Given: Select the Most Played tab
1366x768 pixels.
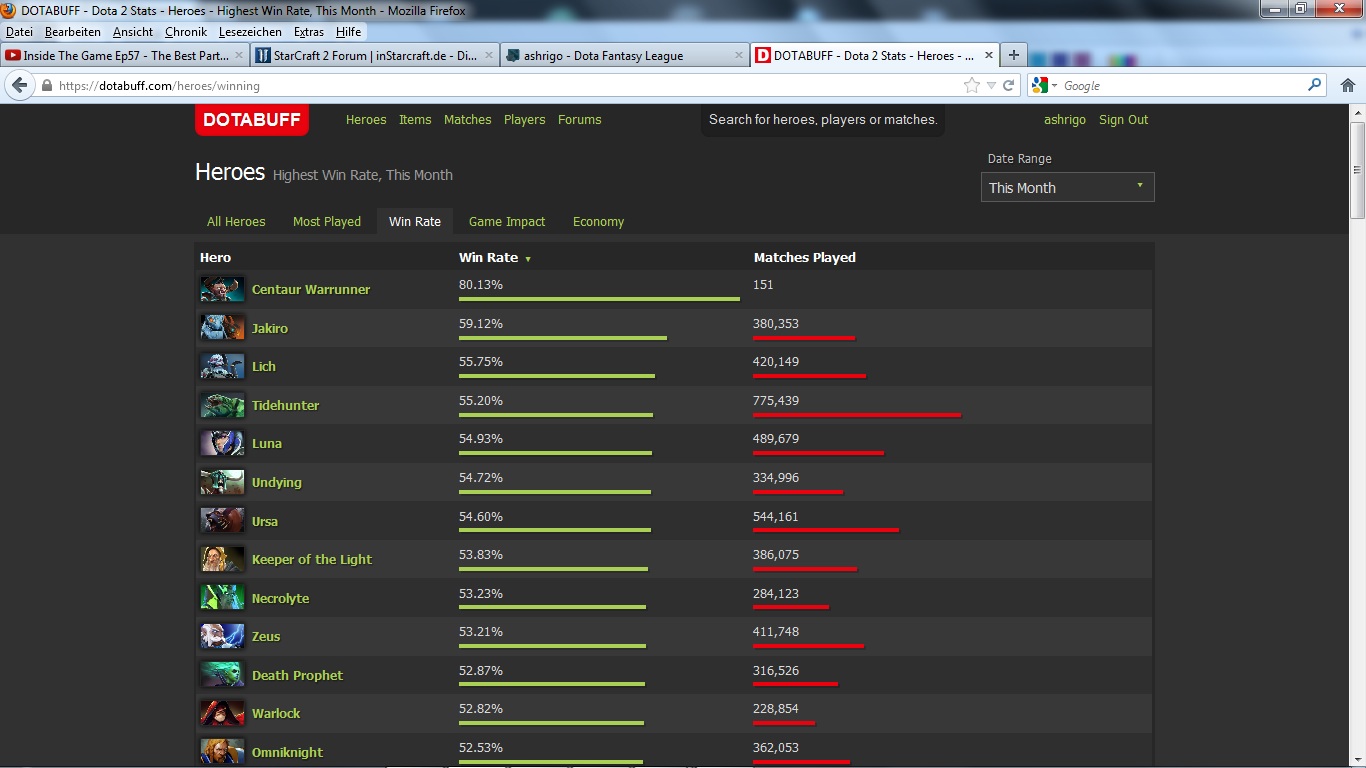Looking at the screenshot, I should (x=327, y=222).
